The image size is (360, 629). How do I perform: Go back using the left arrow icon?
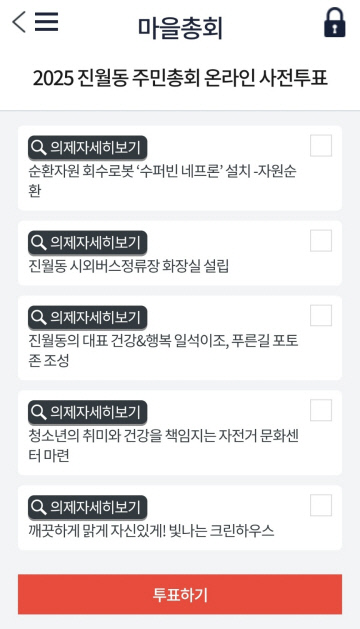point(19,22)
